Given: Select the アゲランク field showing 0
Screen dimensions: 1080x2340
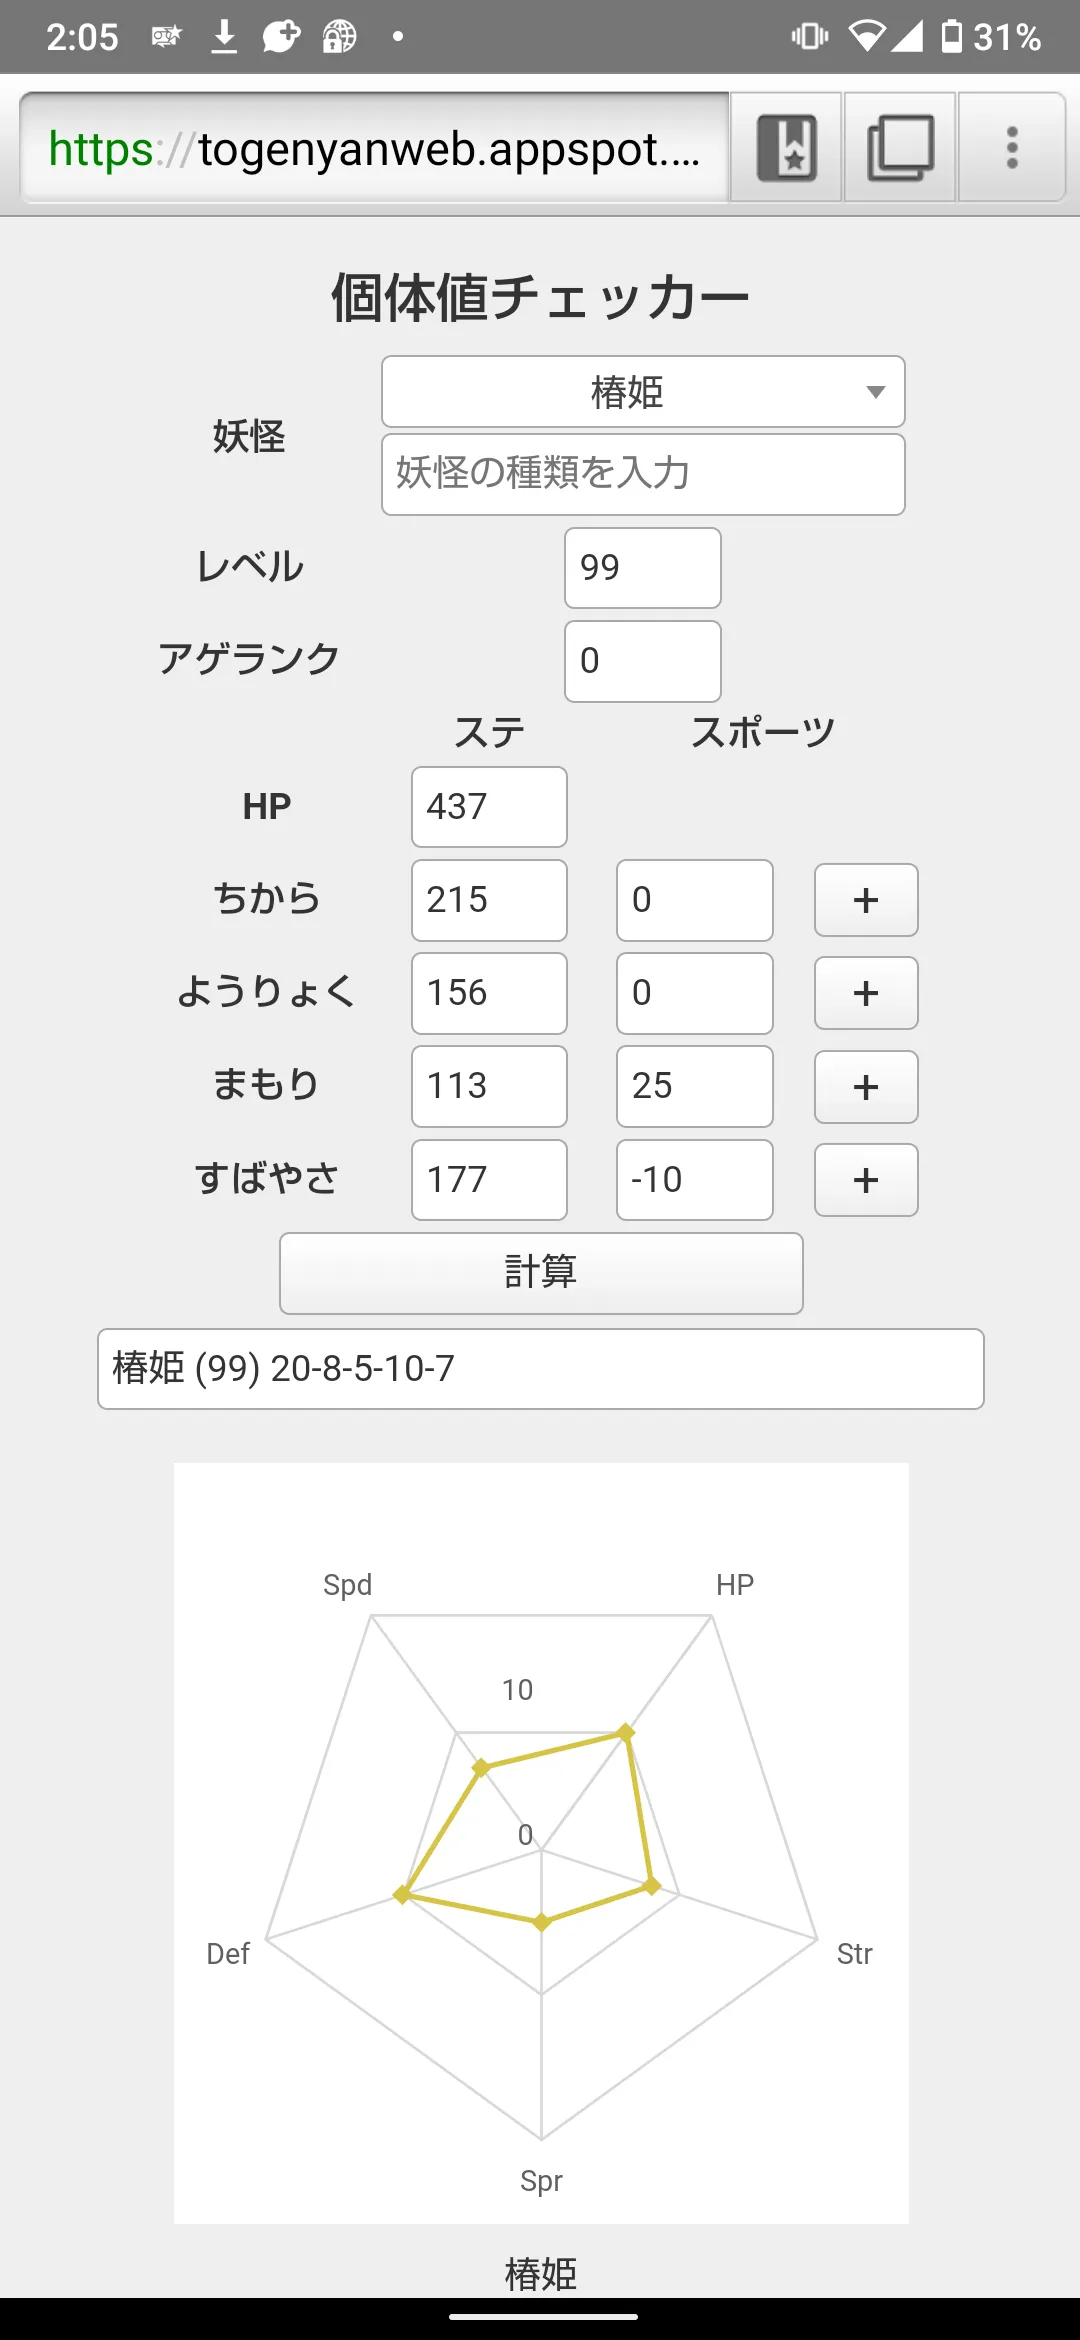Looking at the screenshot, I should [643, 661].
